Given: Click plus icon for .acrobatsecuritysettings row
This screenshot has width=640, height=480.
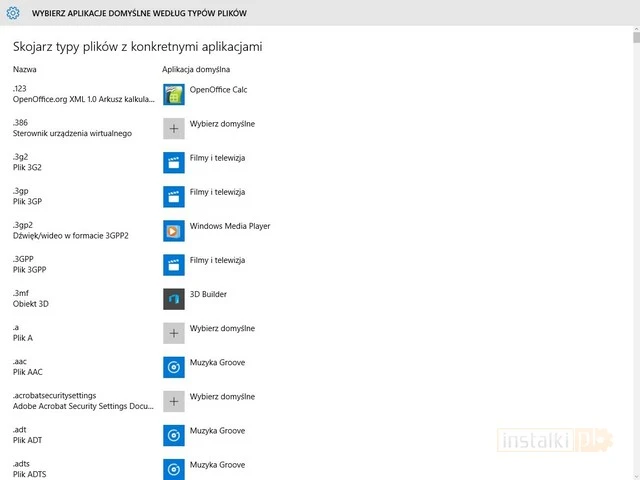Looking at the screenshot, I should (174, 401).
